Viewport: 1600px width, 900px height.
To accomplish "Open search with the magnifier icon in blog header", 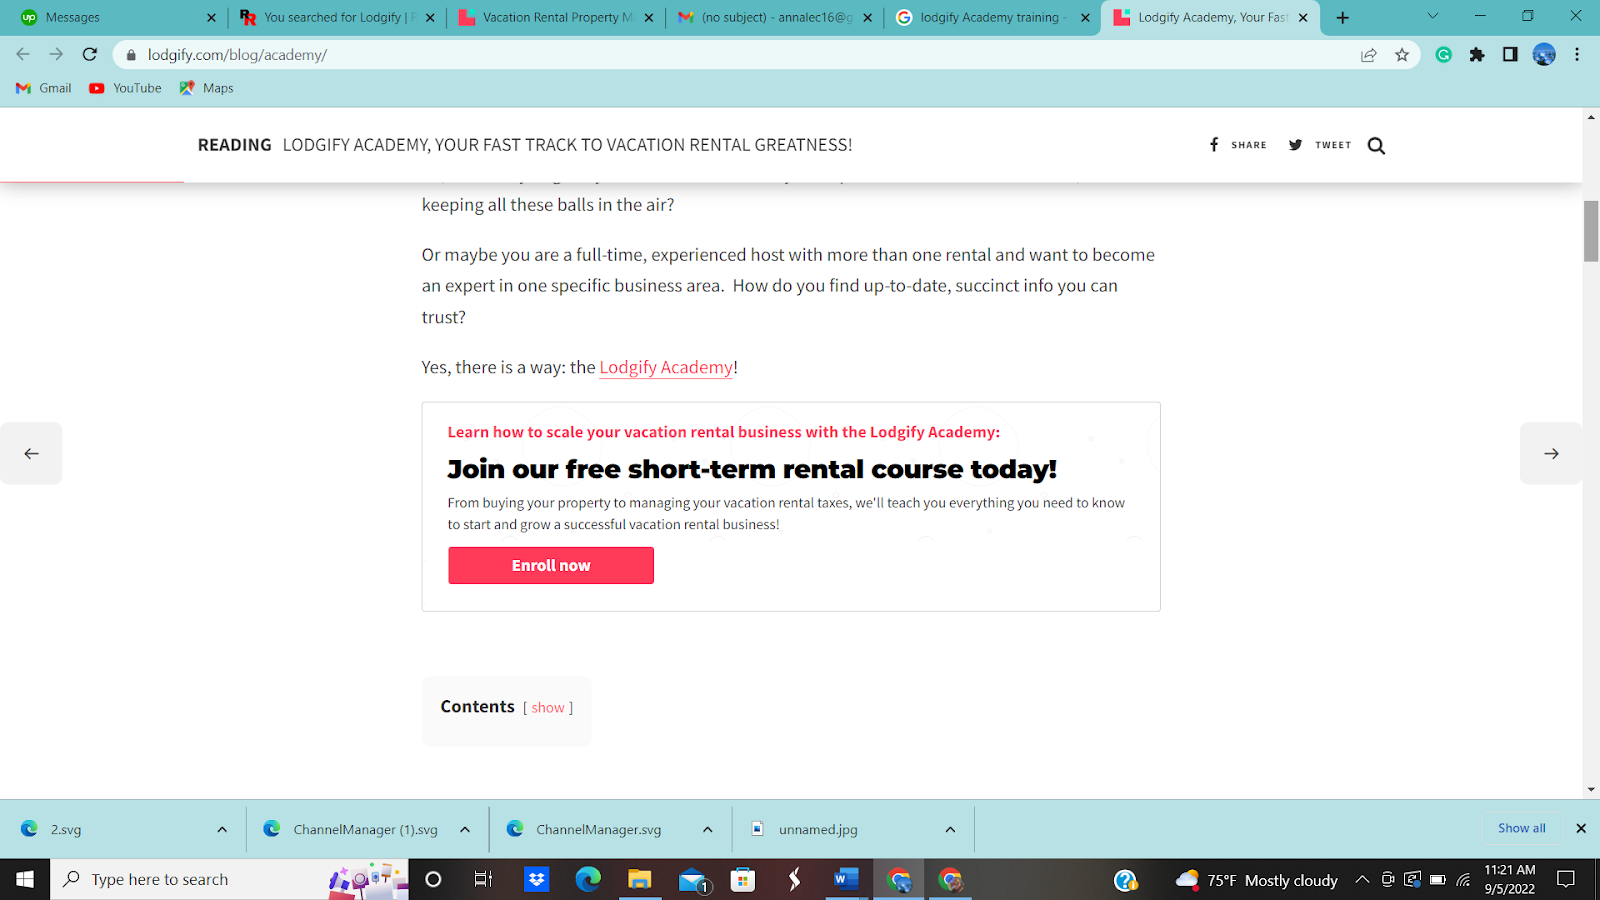I will coord(1376,146).
